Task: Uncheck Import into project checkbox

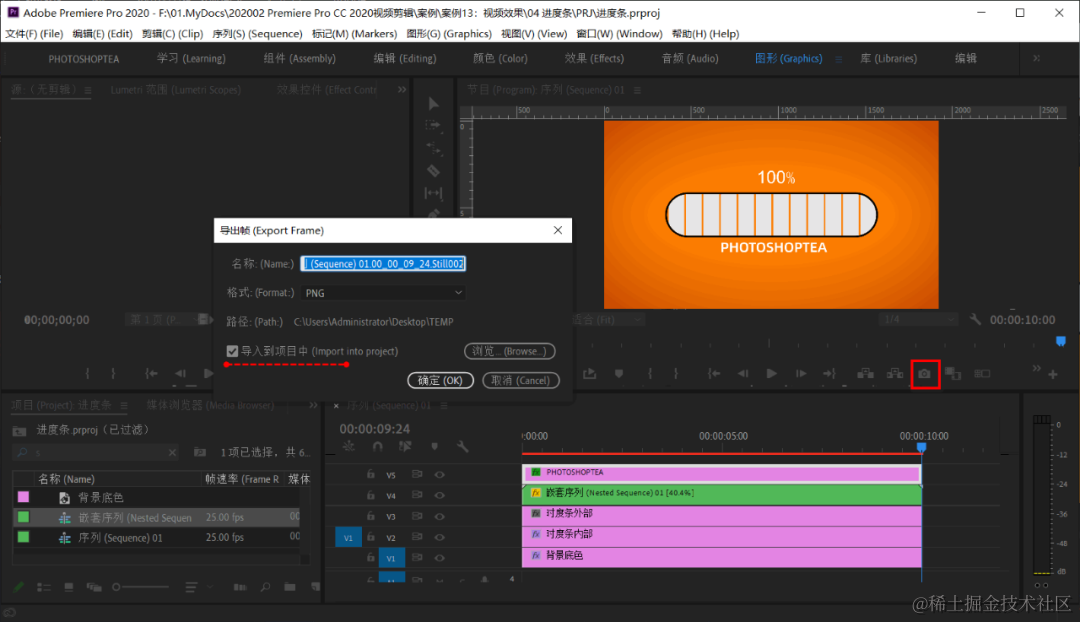Action: 232,351
